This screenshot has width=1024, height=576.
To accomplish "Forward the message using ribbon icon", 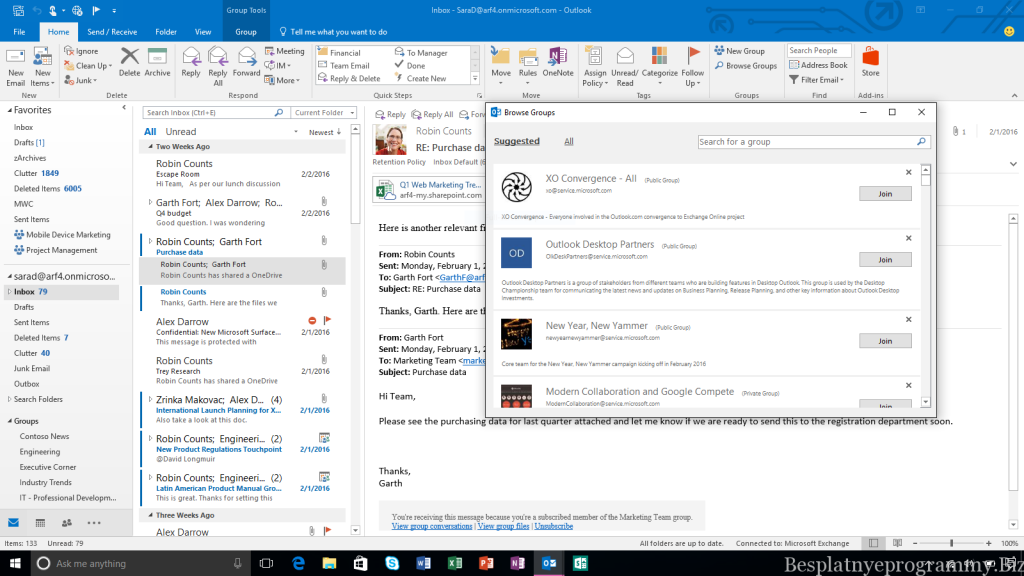I will point(246,63).
